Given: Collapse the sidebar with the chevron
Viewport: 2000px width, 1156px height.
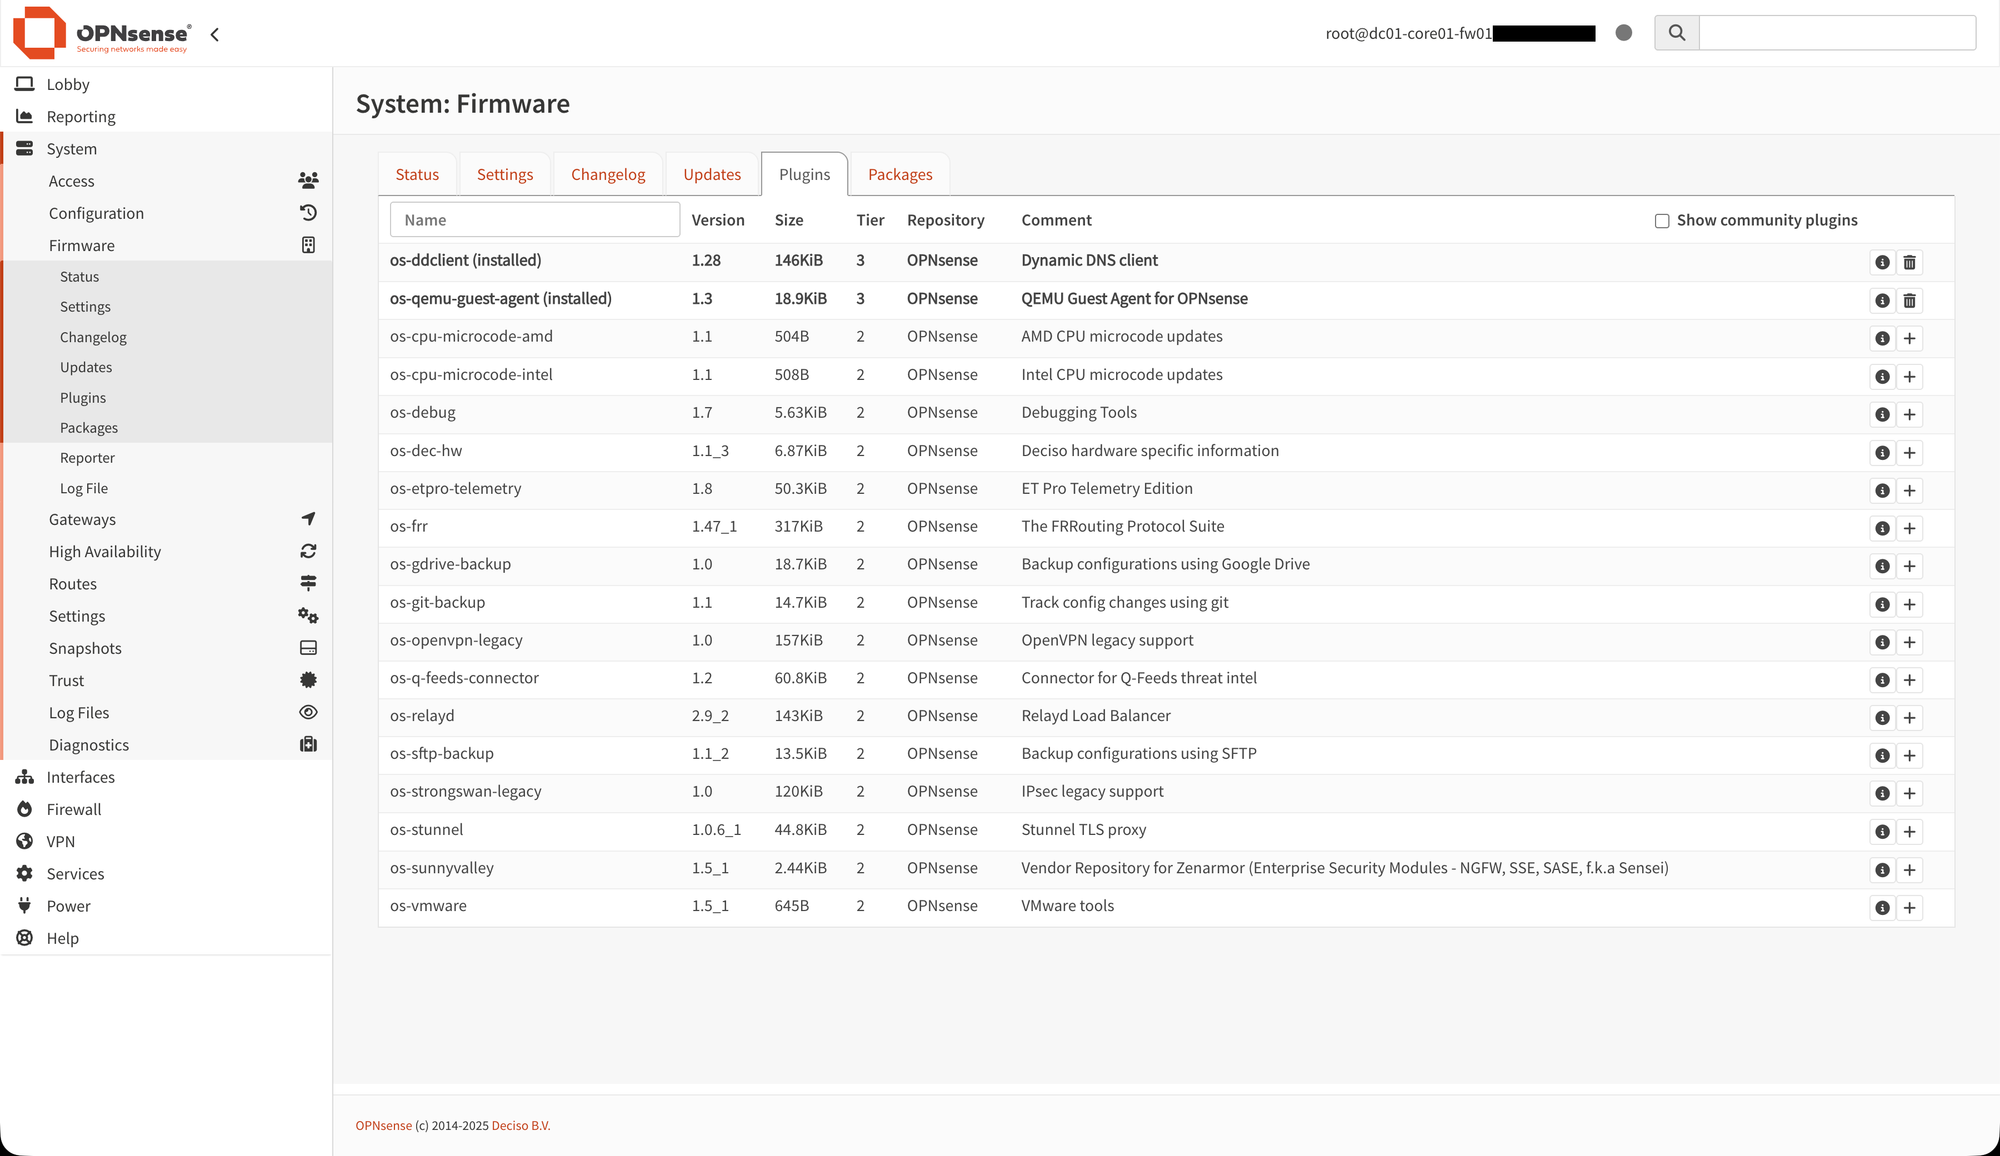Looking at the screenshot, I should click(215, 33).
